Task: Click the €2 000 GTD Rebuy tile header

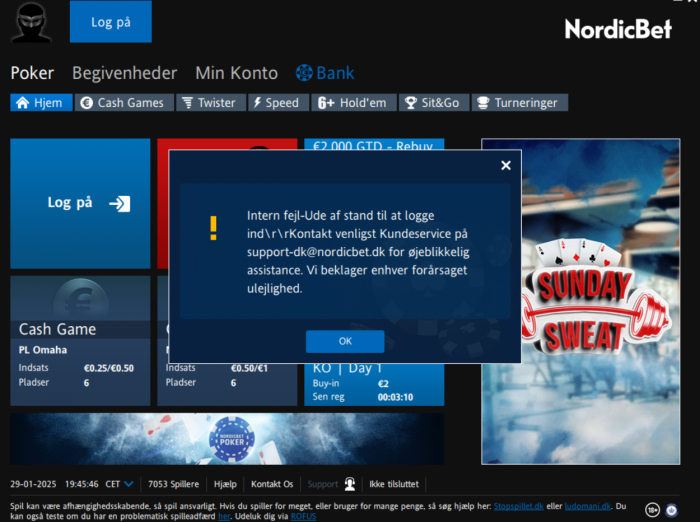Action: (374, 145)
